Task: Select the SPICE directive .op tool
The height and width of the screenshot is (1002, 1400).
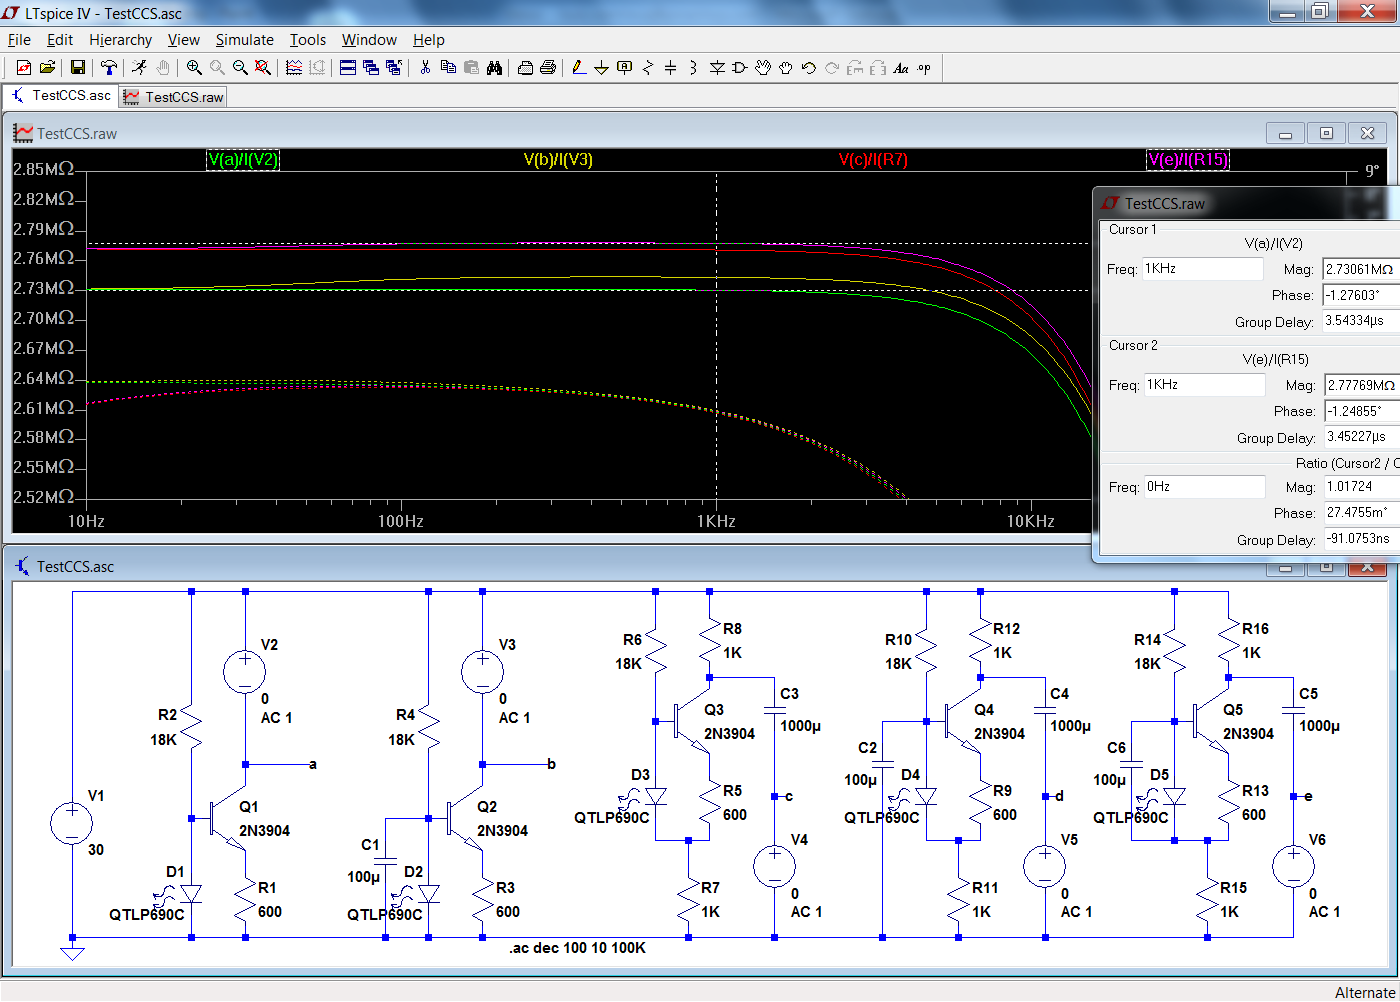Action: point(924,67)
